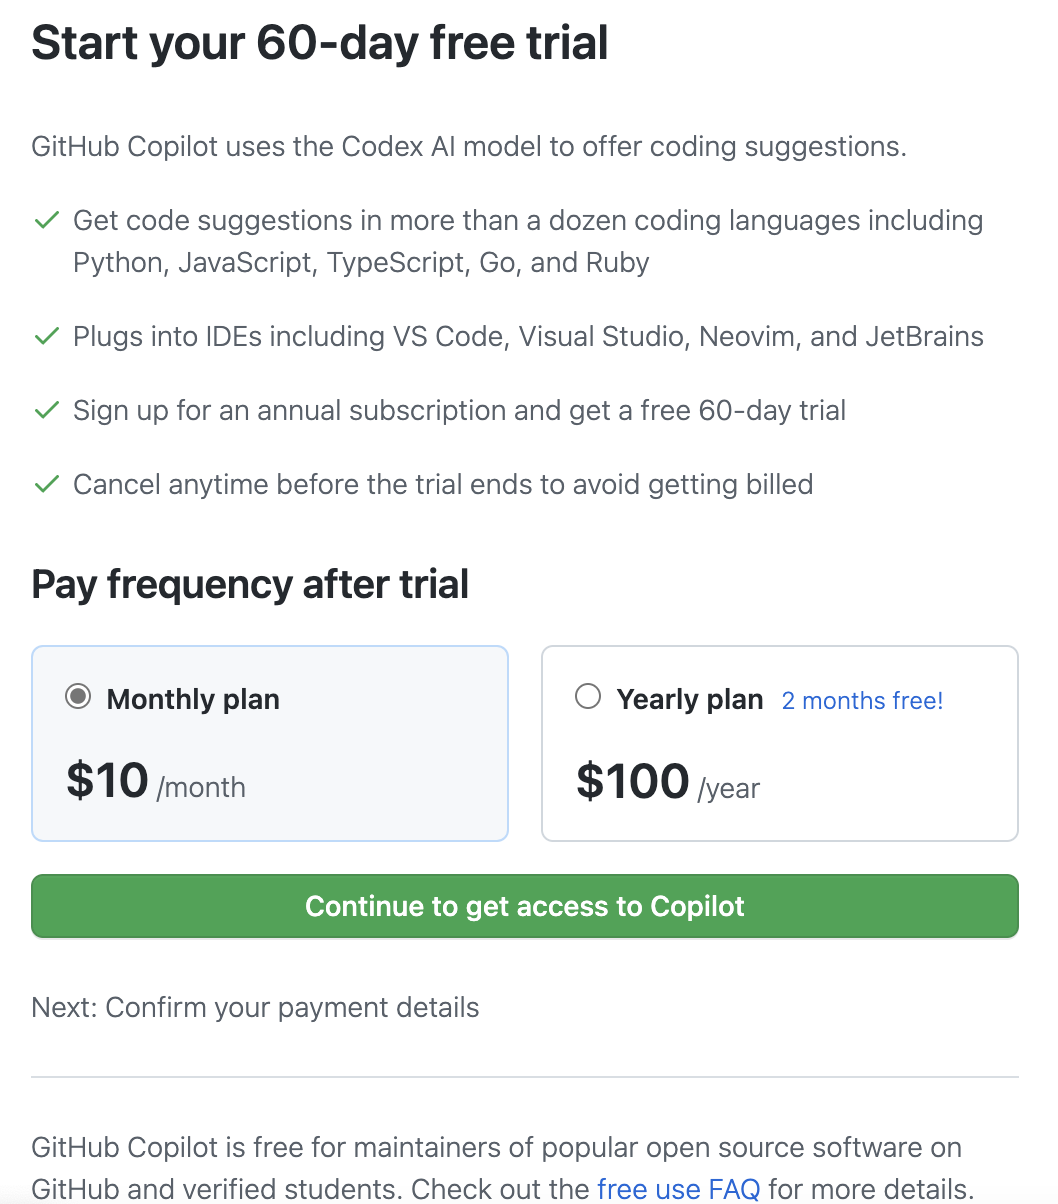The width and height of the screenshot is (1058, 1204).
Task: Click the checkmark beside the cancel anytime bullet
Action: (x=46, y=485)
